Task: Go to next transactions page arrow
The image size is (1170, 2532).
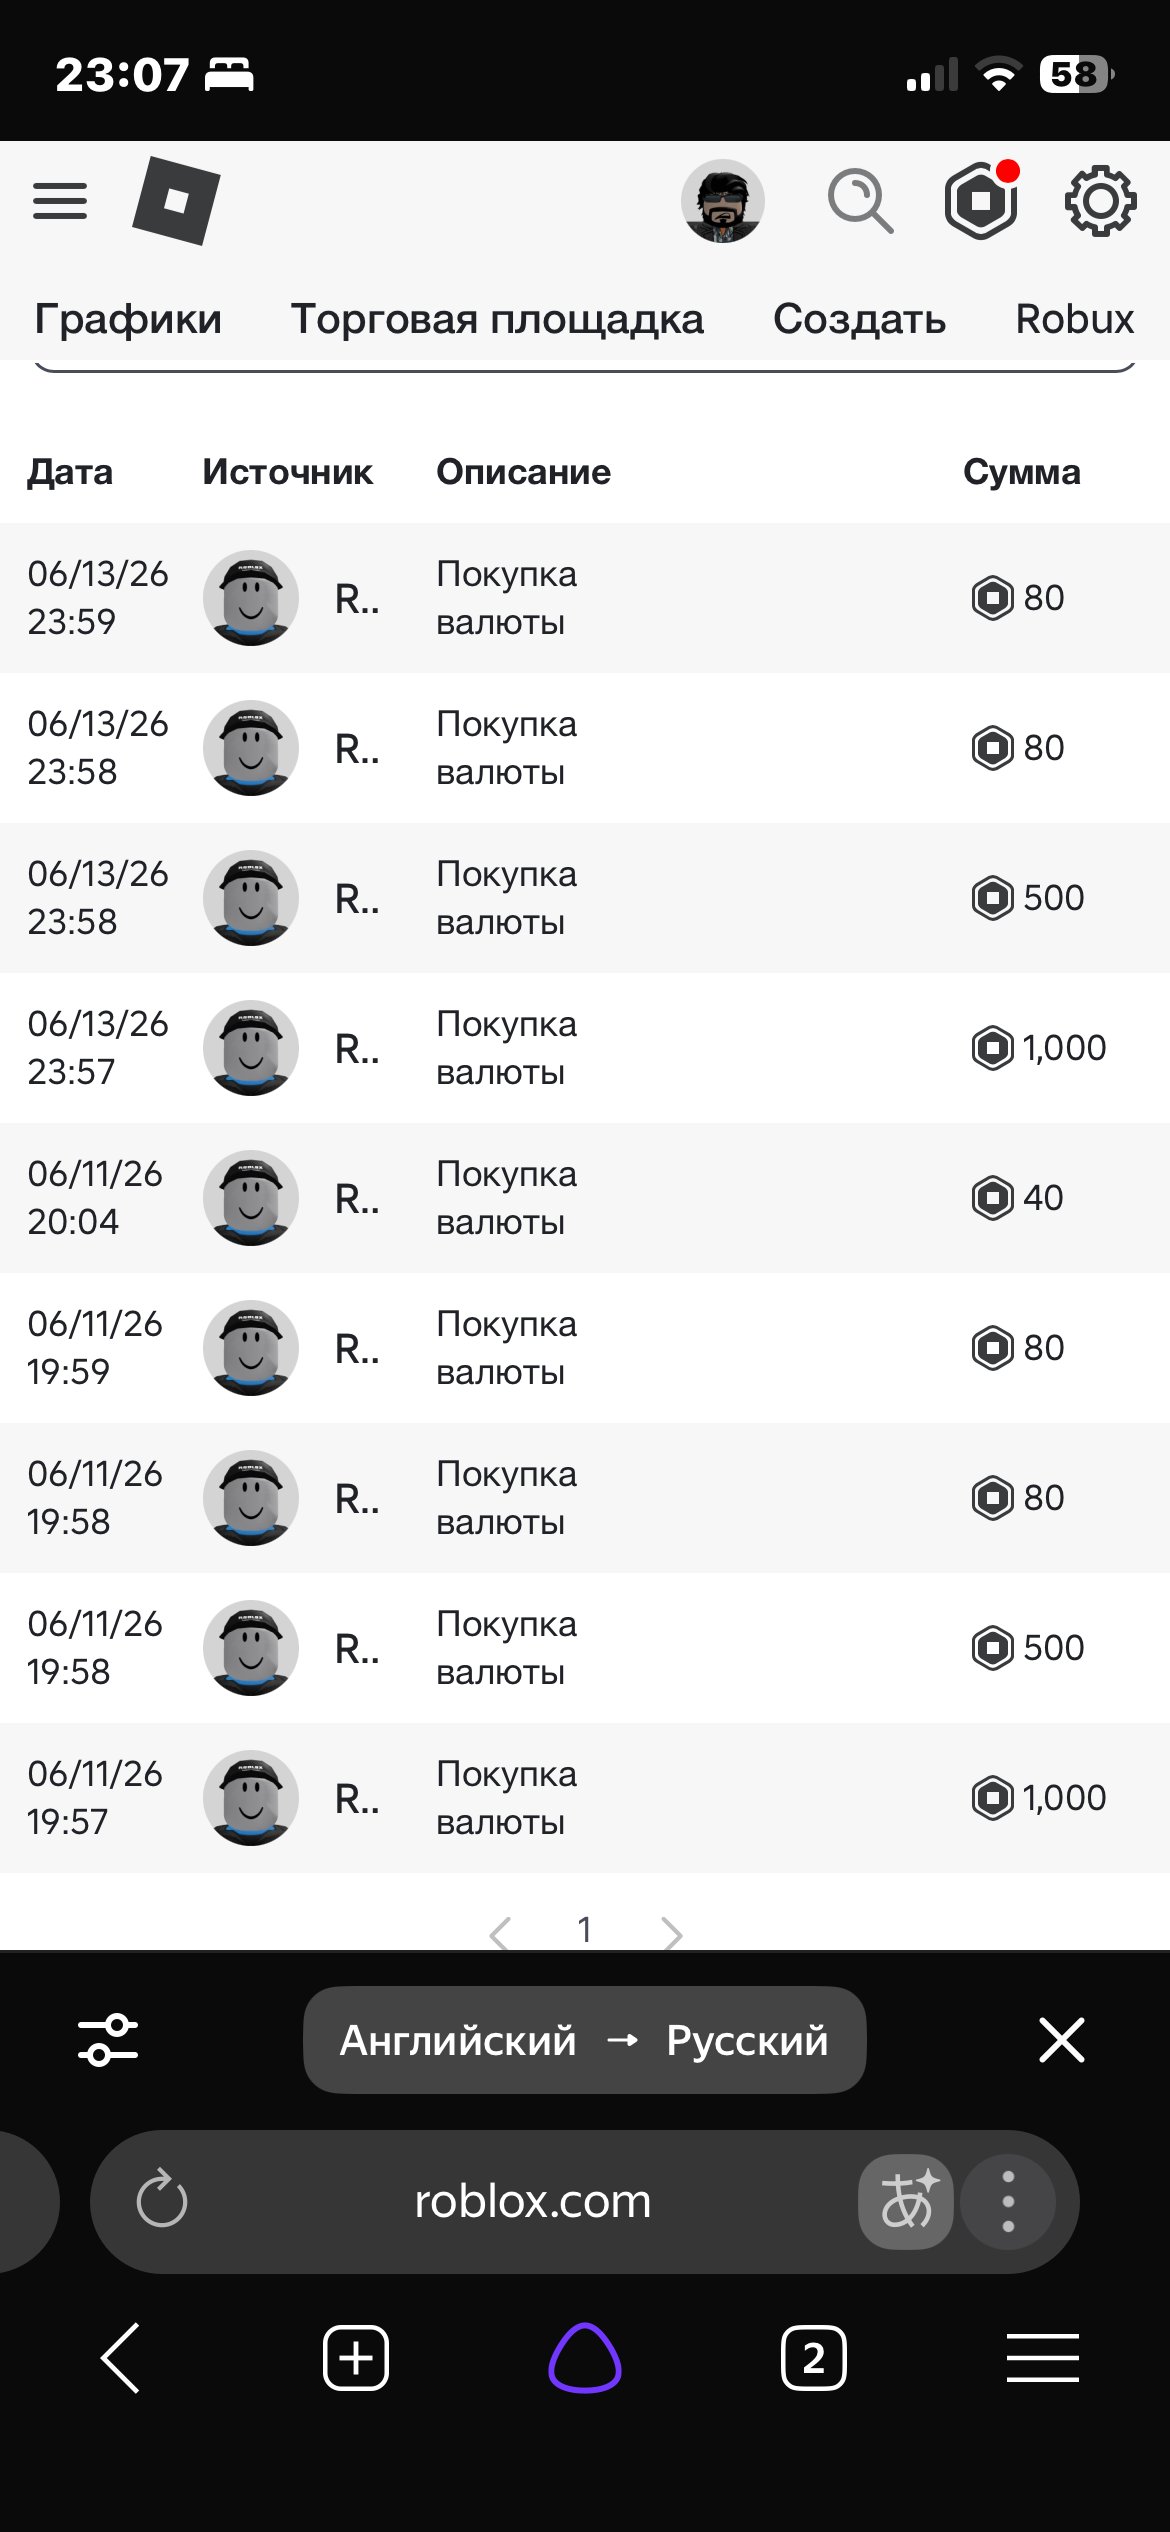Action: 672,1933
